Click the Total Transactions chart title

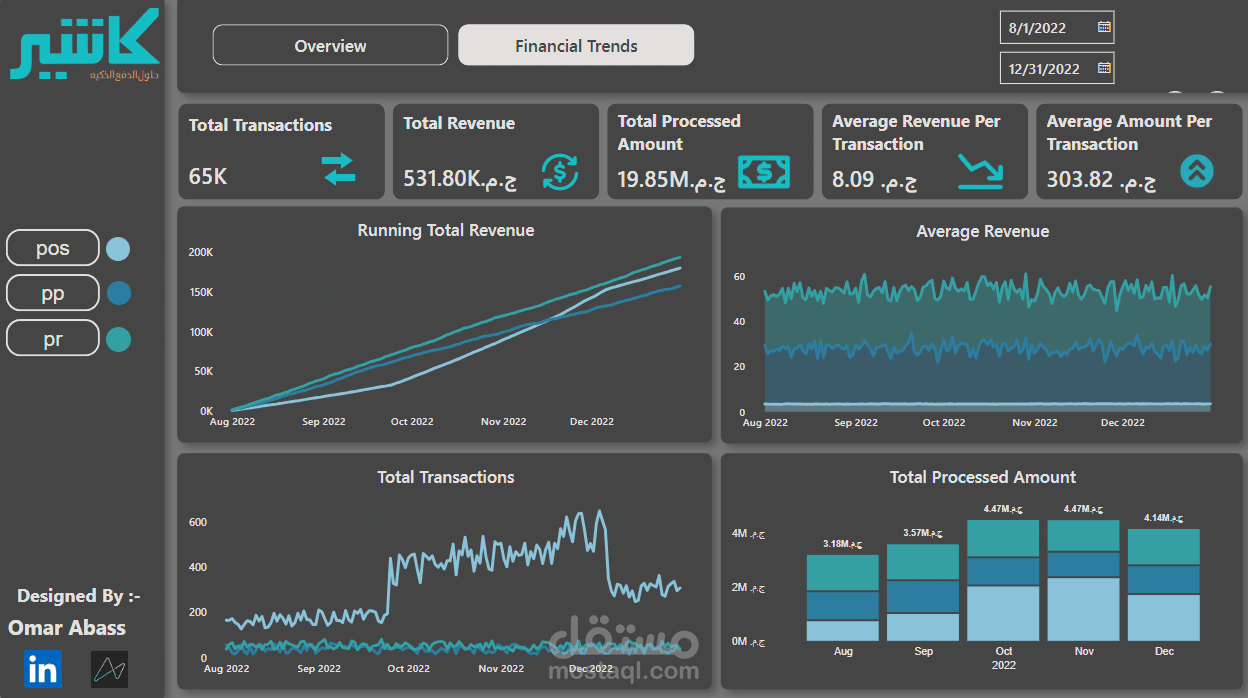pyautogui.click(x=446, y=477)
